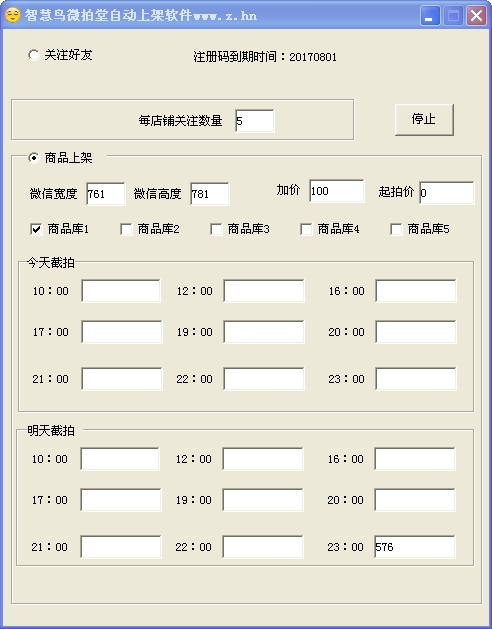Click the smiley app icon in title bar

click(x=12, y=16)
